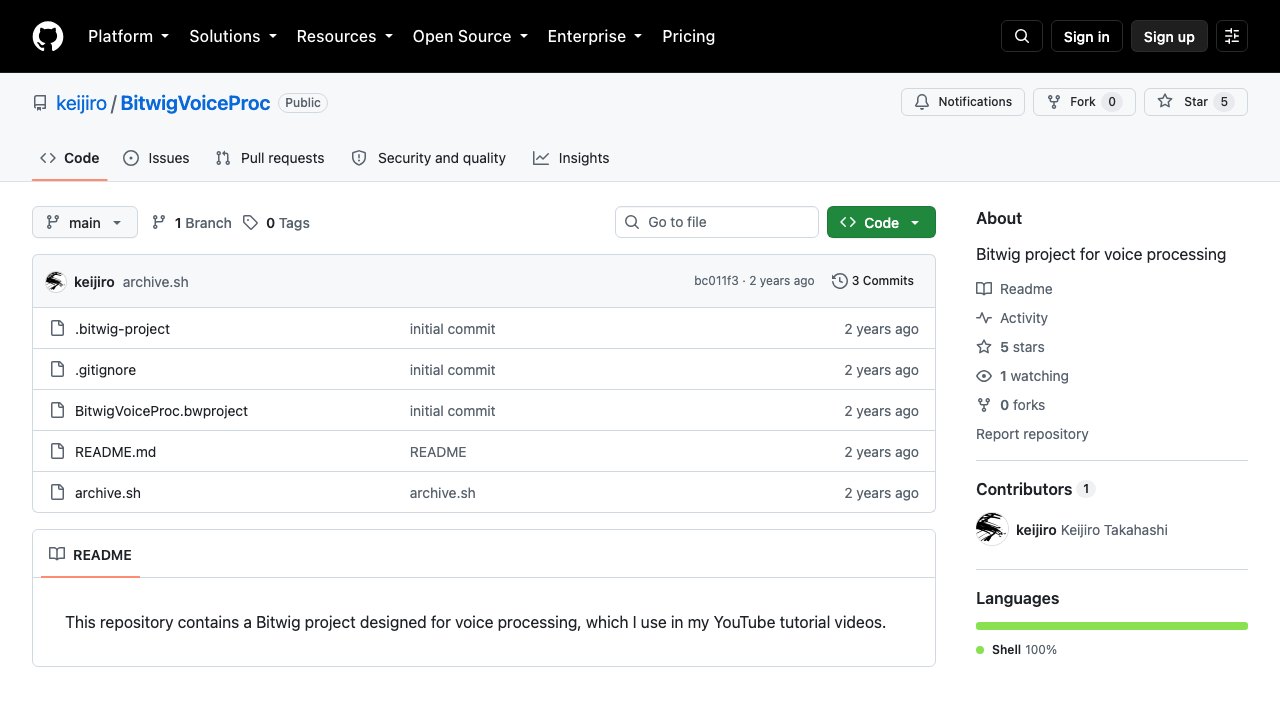
Task: Switch to the Security and quality tab
Action: coord(429,158)
